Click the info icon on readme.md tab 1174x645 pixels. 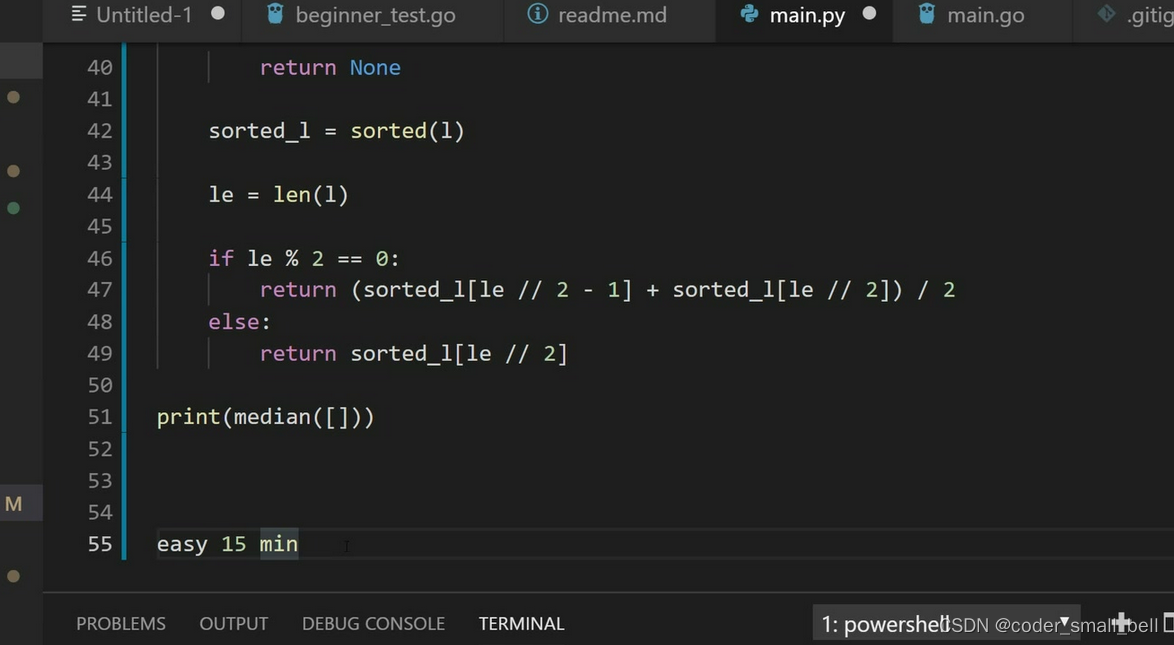point(538,14)
